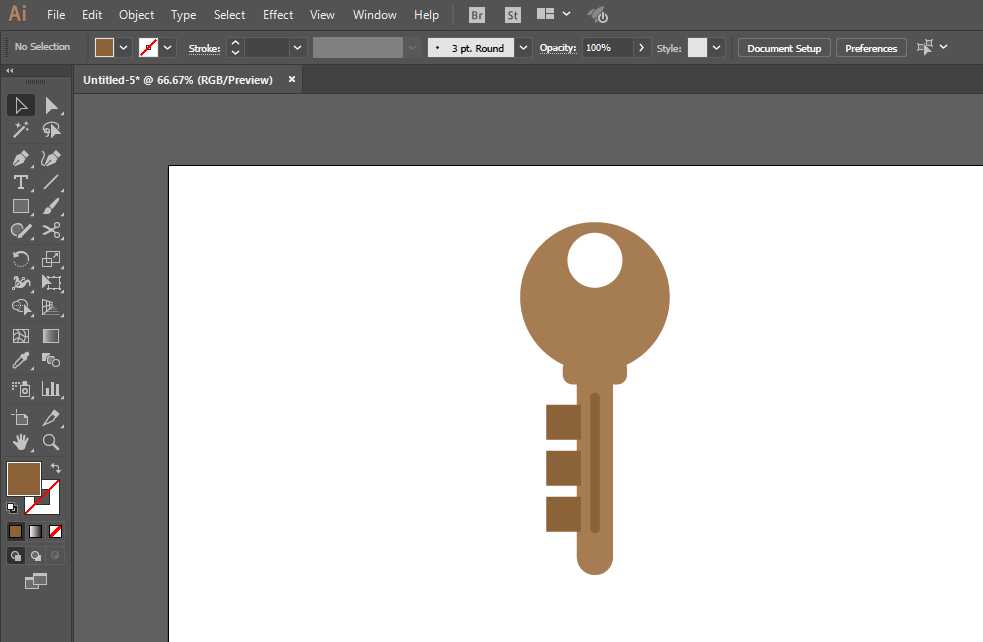The width and height of the screenshot is (983, 642).
Task: Select the Hand tool
Action: coord(20,442)
